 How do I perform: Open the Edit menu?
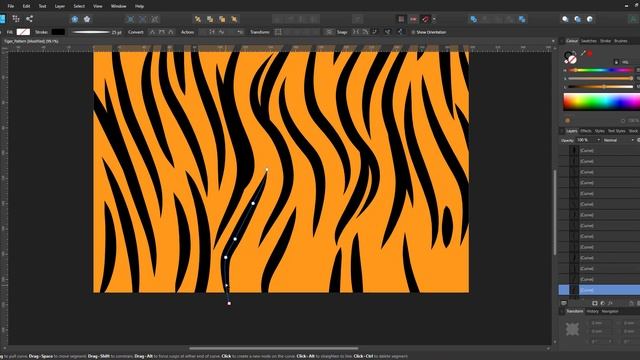pyautogui.click(x=27, y=6)
